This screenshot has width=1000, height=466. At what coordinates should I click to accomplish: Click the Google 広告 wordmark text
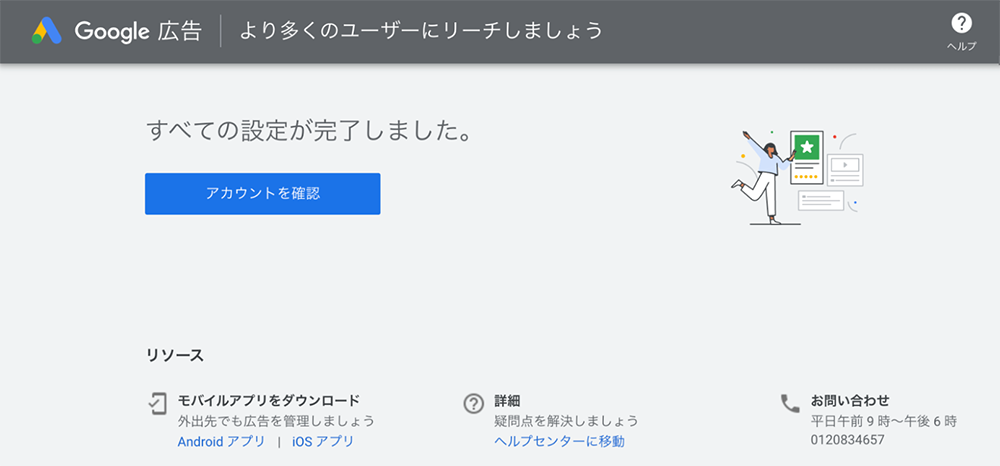[138, 31]
